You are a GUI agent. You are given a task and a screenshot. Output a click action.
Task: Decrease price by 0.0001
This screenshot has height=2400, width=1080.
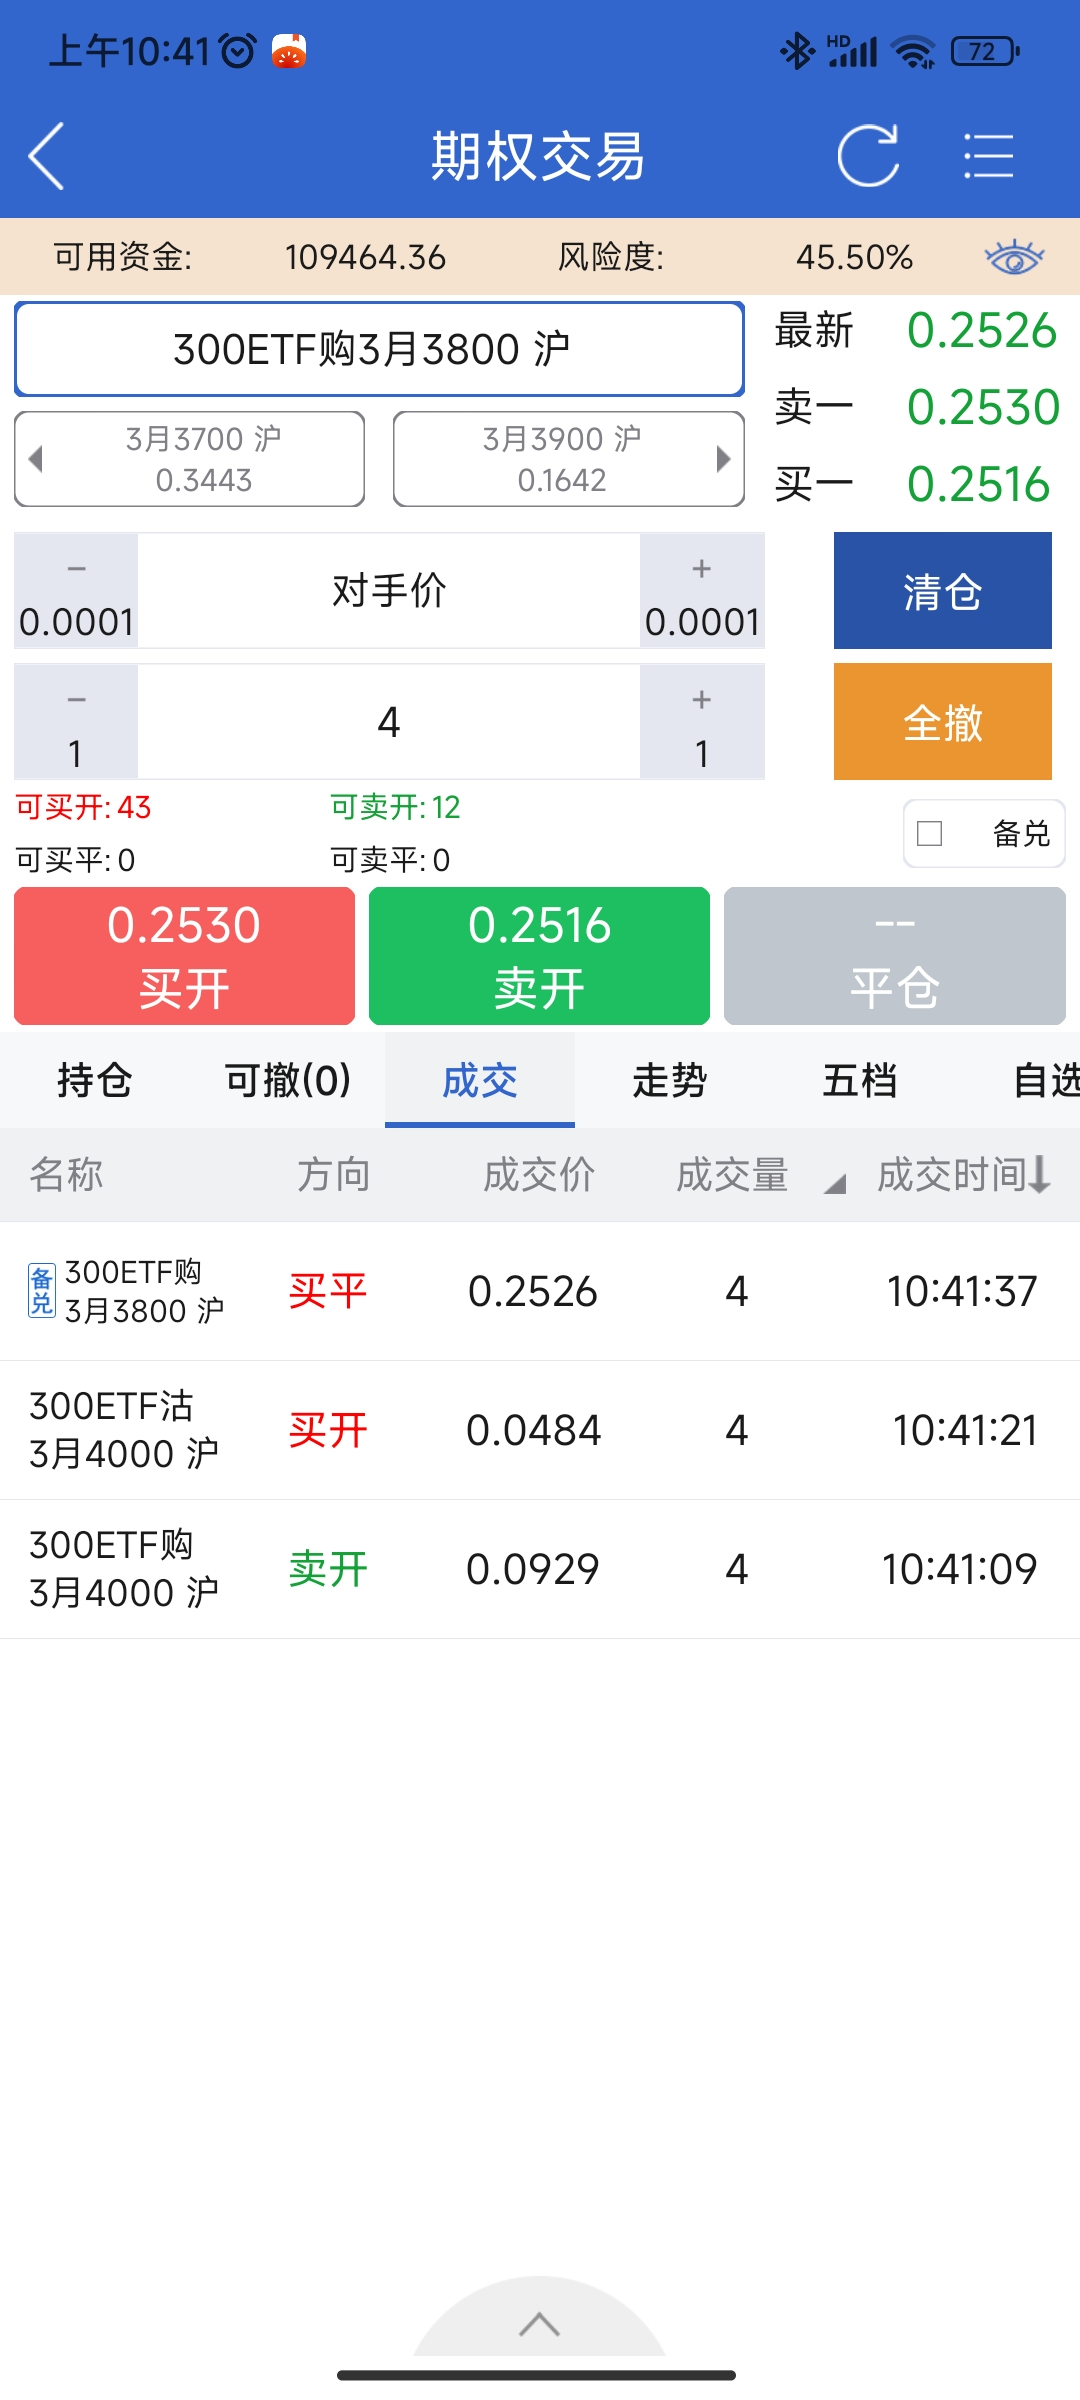click(76, 591)
